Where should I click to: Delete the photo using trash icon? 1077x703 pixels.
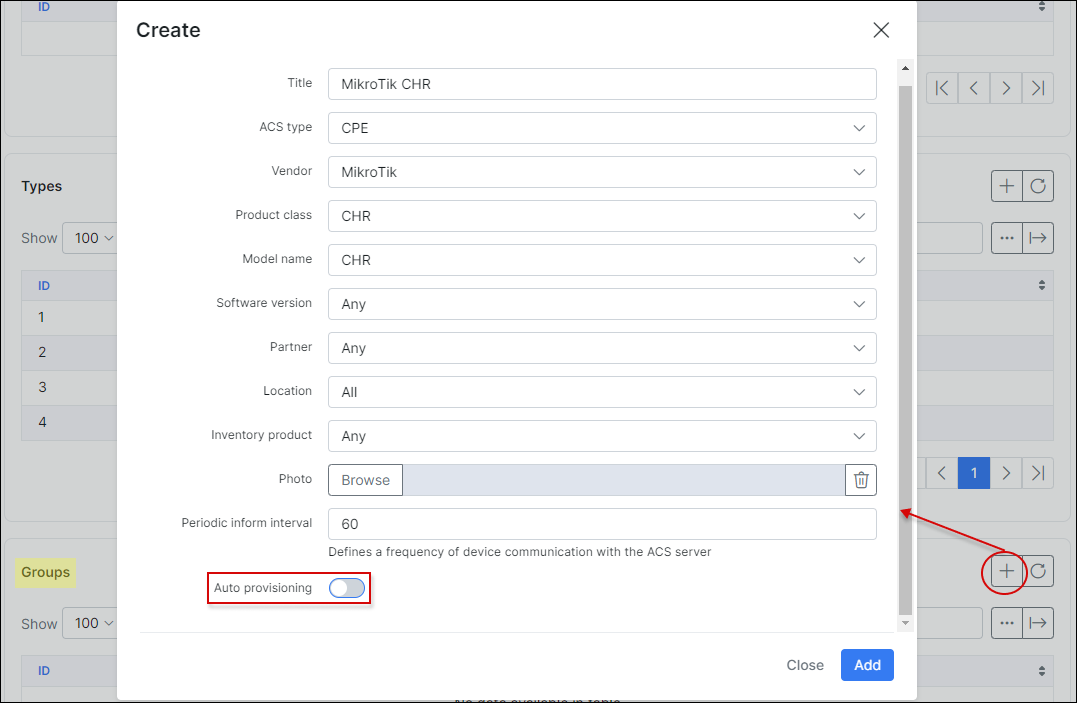(x=860, y=480)
